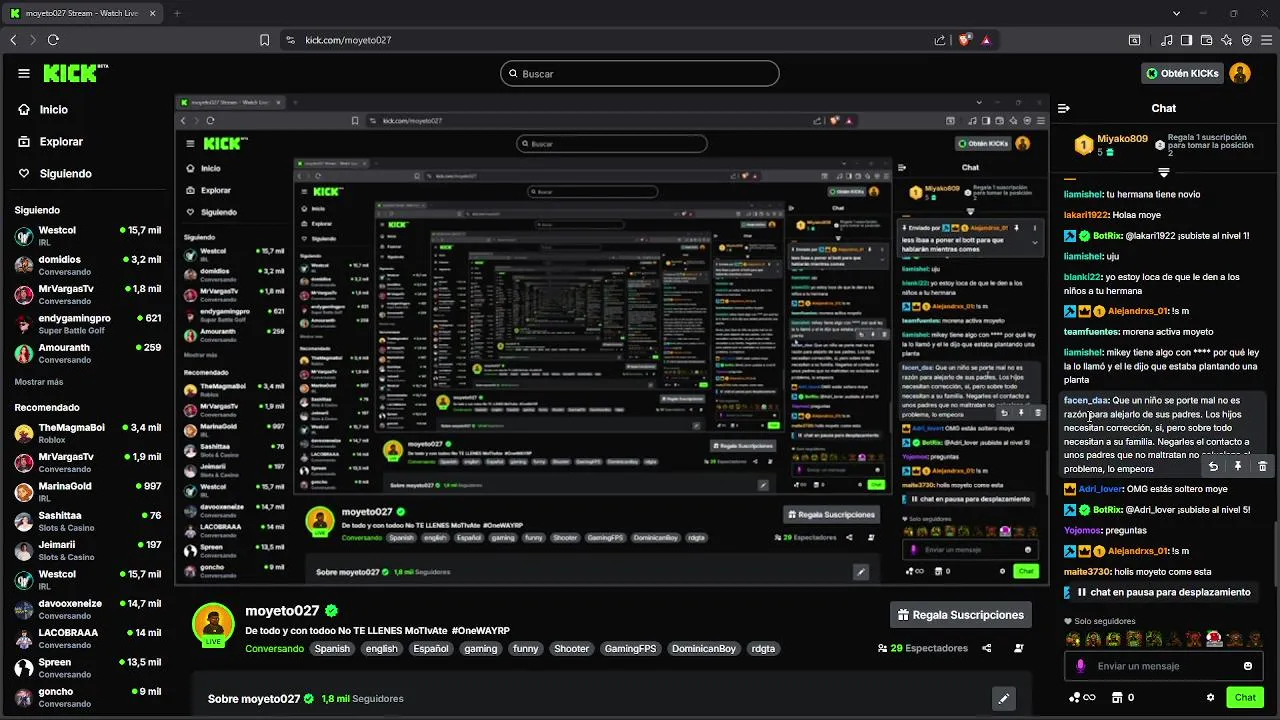Click the KICK logo in the header
The height and width of the screenshot is (720, 1280).
(75, 73)
